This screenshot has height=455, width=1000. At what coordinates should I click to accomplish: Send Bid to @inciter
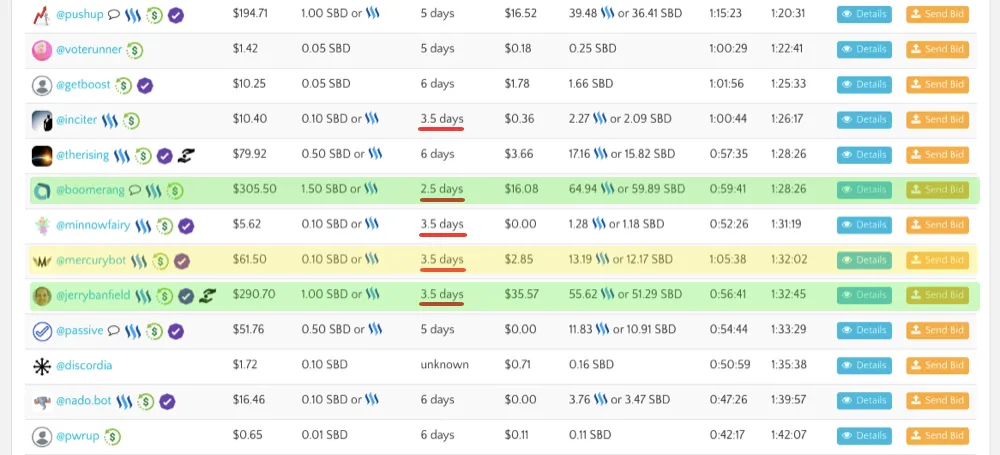coord(938,119)
